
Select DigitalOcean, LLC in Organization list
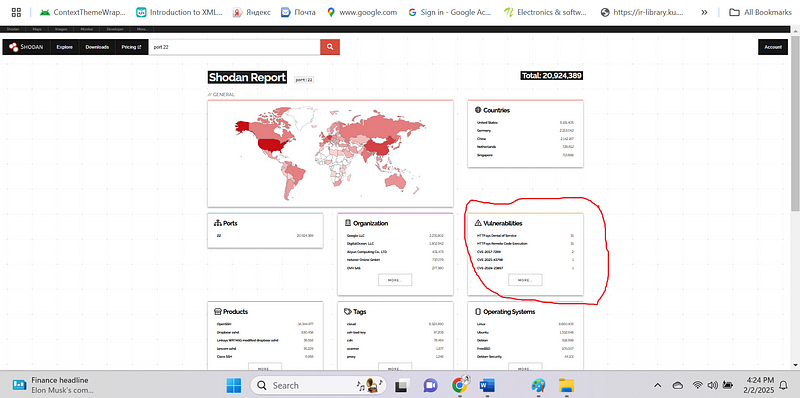click(x=360, y=243)
